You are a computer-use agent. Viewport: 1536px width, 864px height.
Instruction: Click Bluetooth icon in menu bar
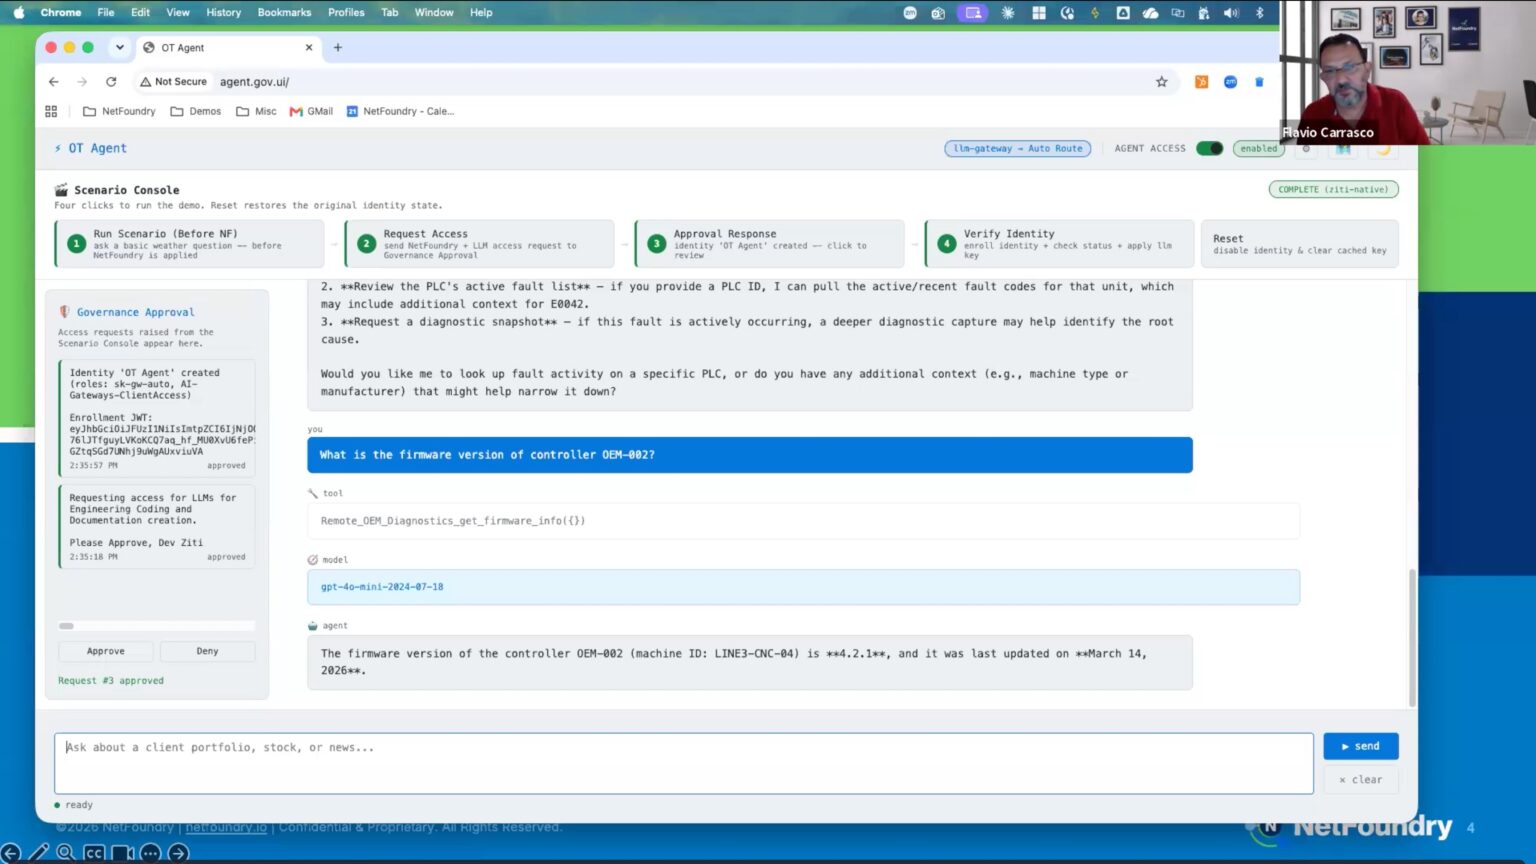[x=1260, y=13]
